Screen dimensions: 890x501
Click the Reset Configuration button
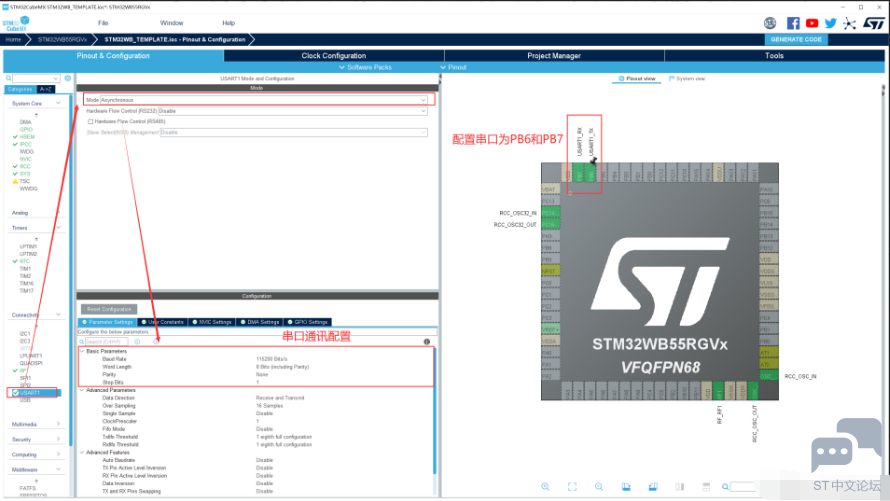click(x=109, y=309)
